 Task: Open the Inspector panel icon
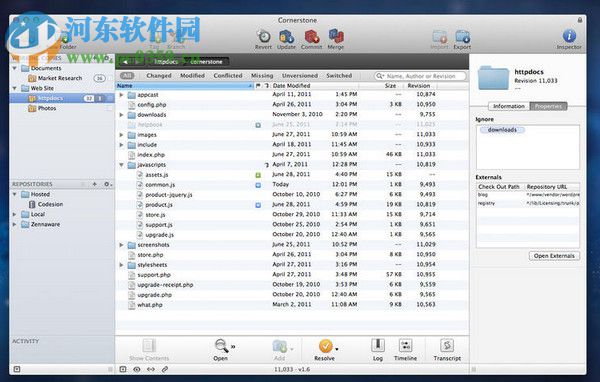tap(569, 36)
